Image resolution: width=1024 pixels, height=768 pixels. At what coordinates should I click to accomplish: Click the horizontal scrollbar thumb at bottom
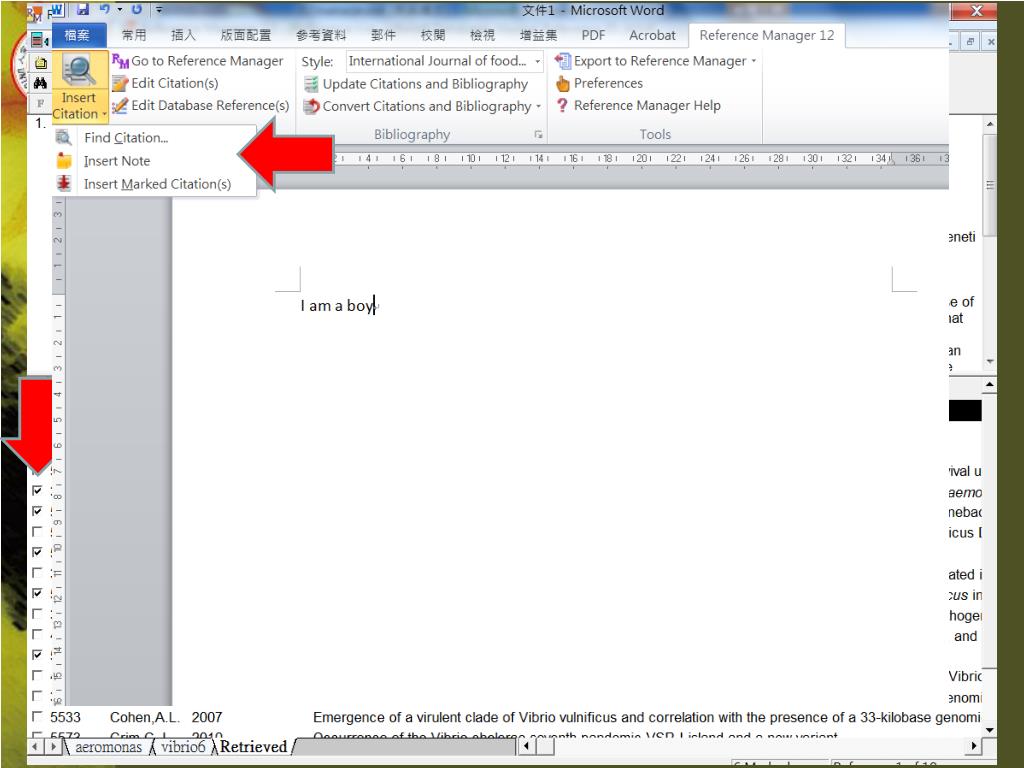[x=546, y=746]
